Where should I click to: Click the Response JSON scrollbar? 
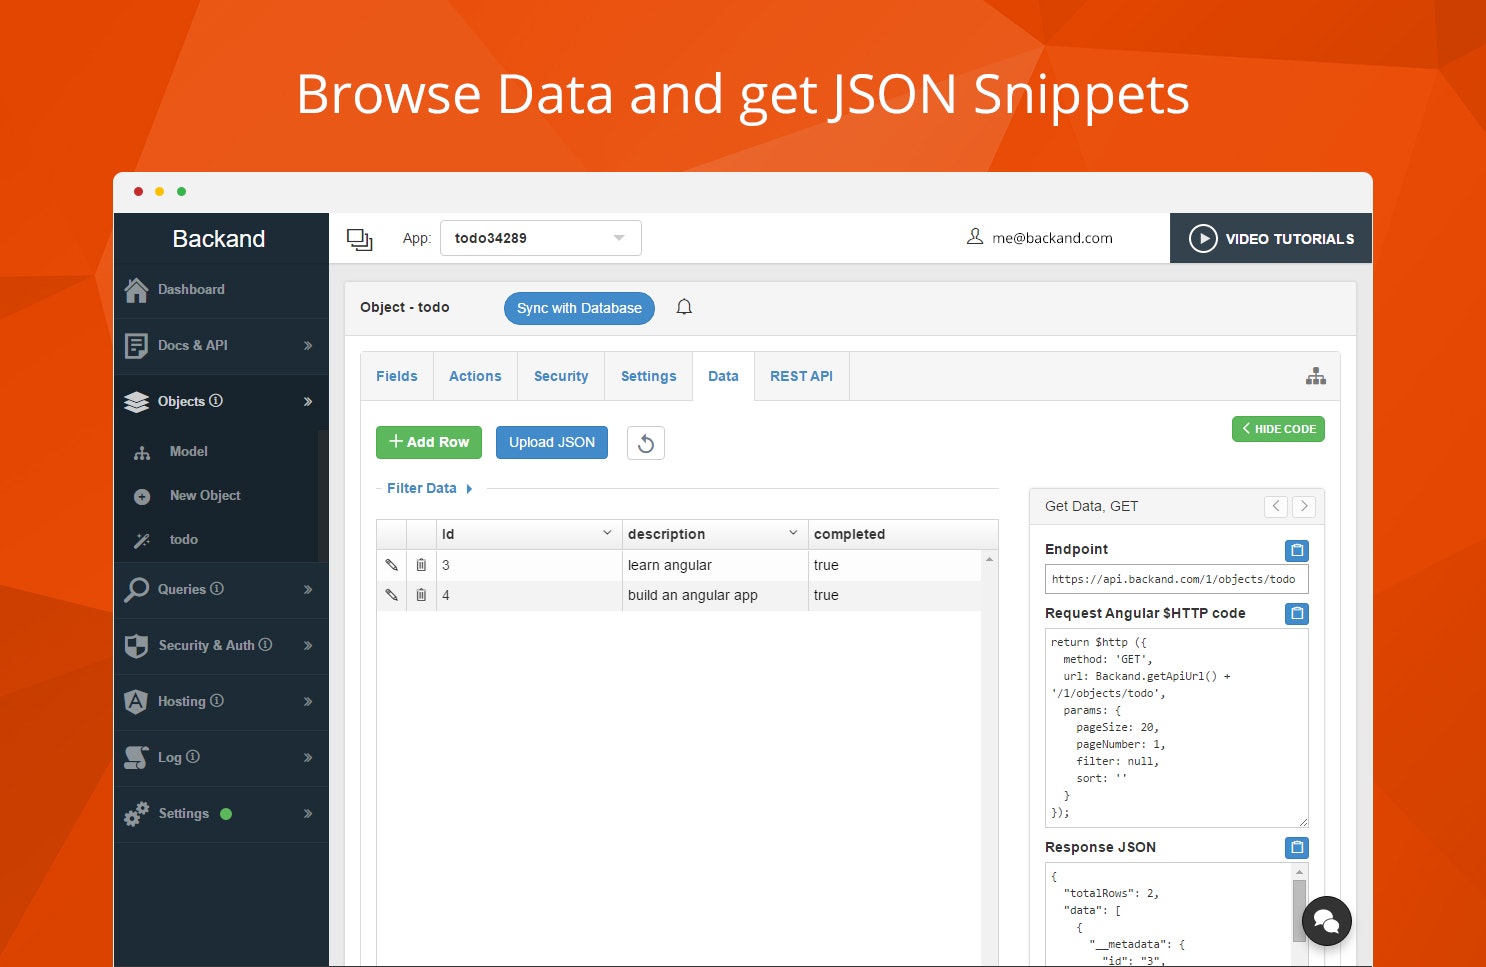tap(1299, 910)
